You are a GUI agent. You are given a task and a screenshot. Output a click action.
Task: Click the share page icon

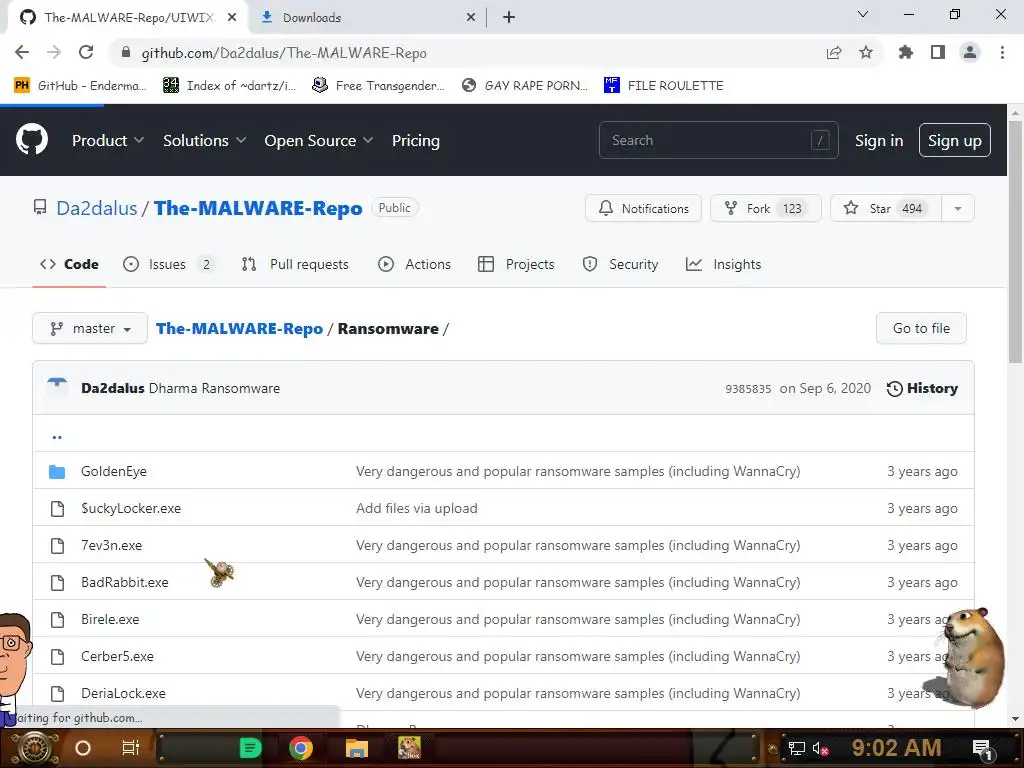tap(834, 52)
